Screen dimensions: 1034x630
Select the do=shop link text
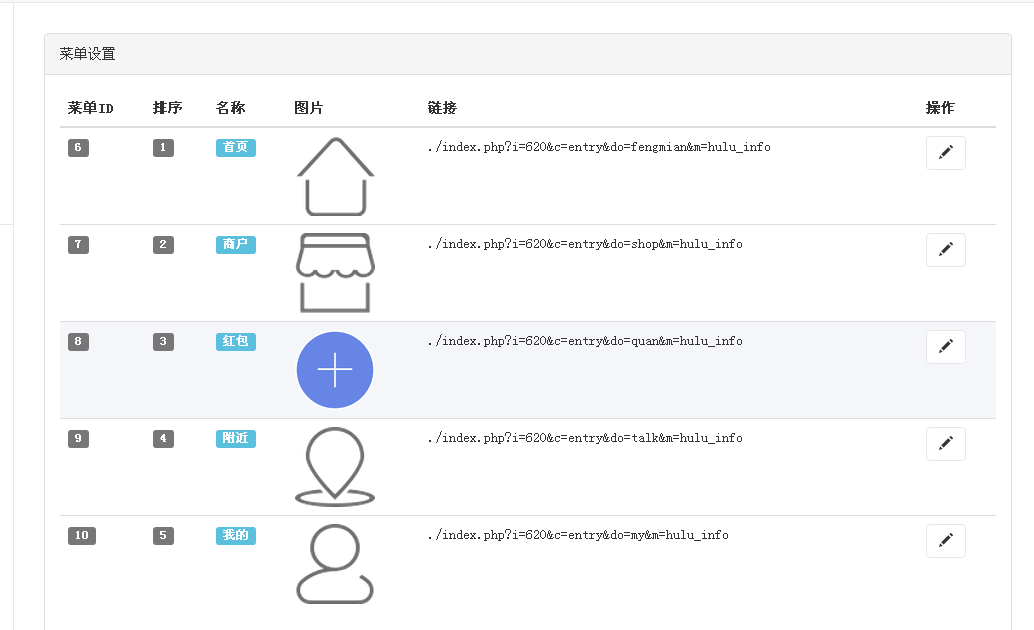pyautogui.click(x=585, y=244)
